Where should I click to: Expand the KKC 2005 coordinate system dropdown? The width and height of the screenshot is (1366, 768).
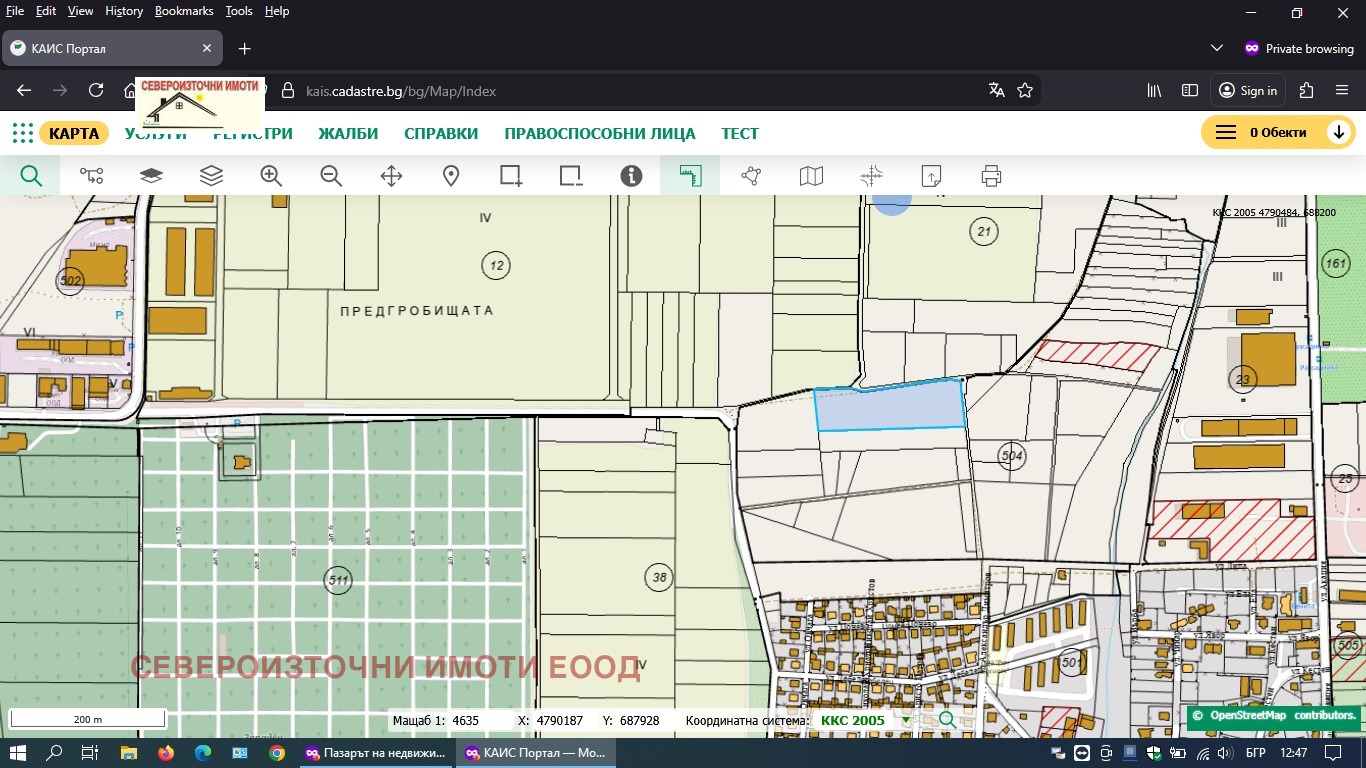906,720
